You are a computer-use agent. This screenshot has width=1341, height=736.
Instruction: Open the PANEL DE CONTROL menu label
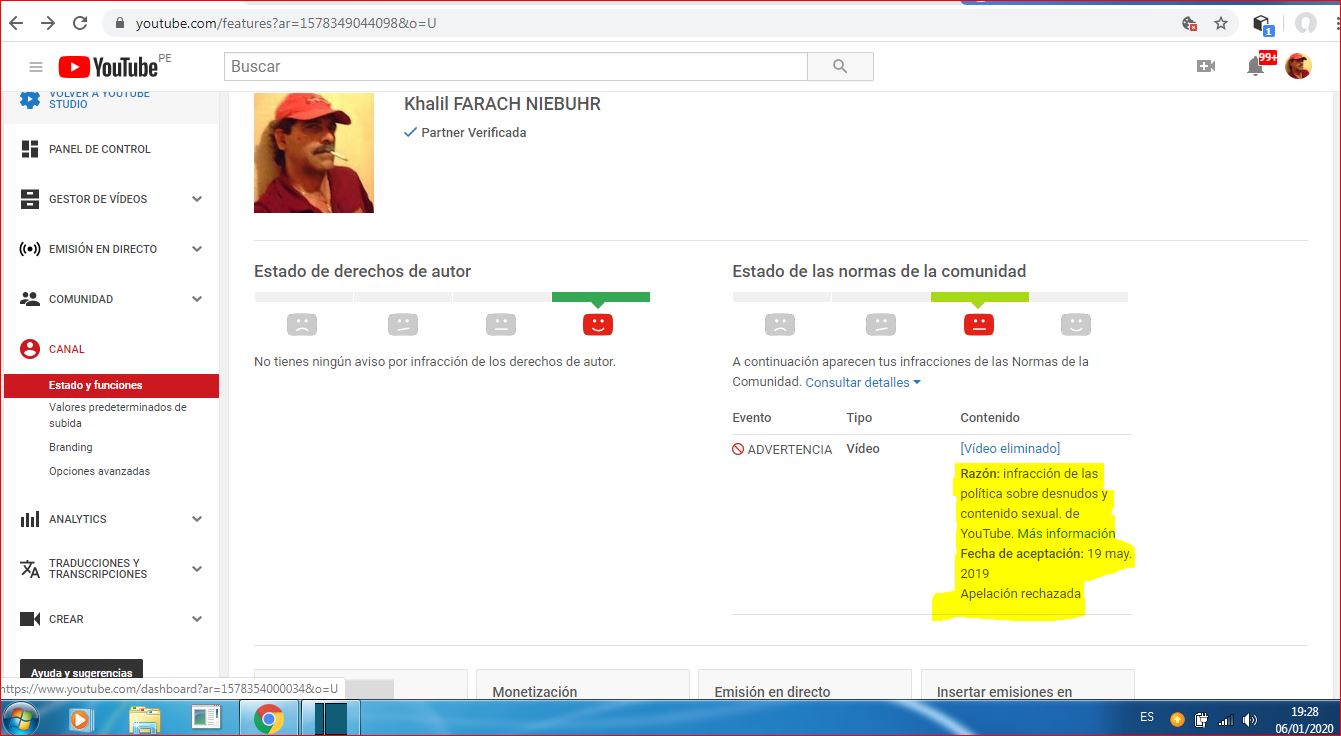tap(100, 149)
